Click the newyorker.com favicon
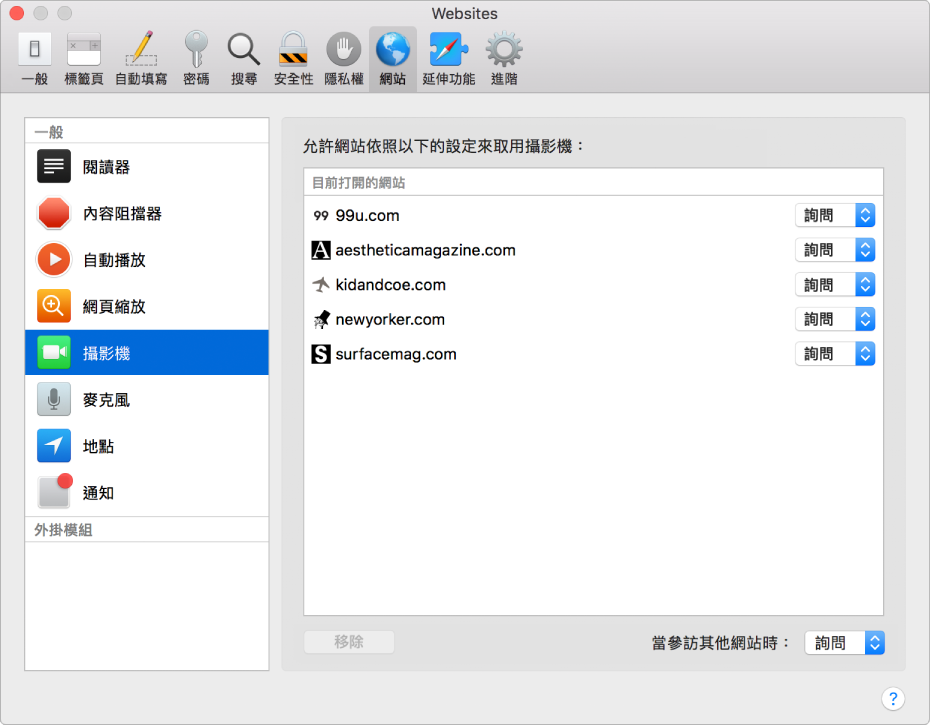931x726 pixels. [x=321, y=319]
